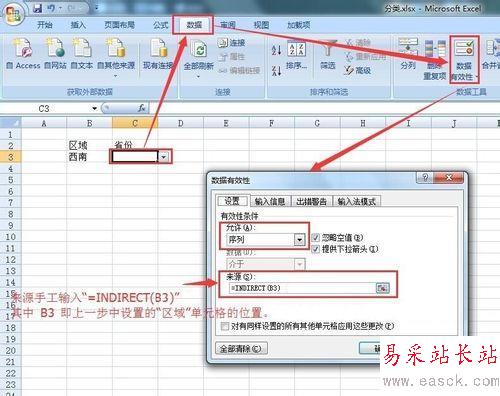Open Properties (属性) in connections group
The height and width of the screenshot is (396, 500).
click(x=231, y=57)
